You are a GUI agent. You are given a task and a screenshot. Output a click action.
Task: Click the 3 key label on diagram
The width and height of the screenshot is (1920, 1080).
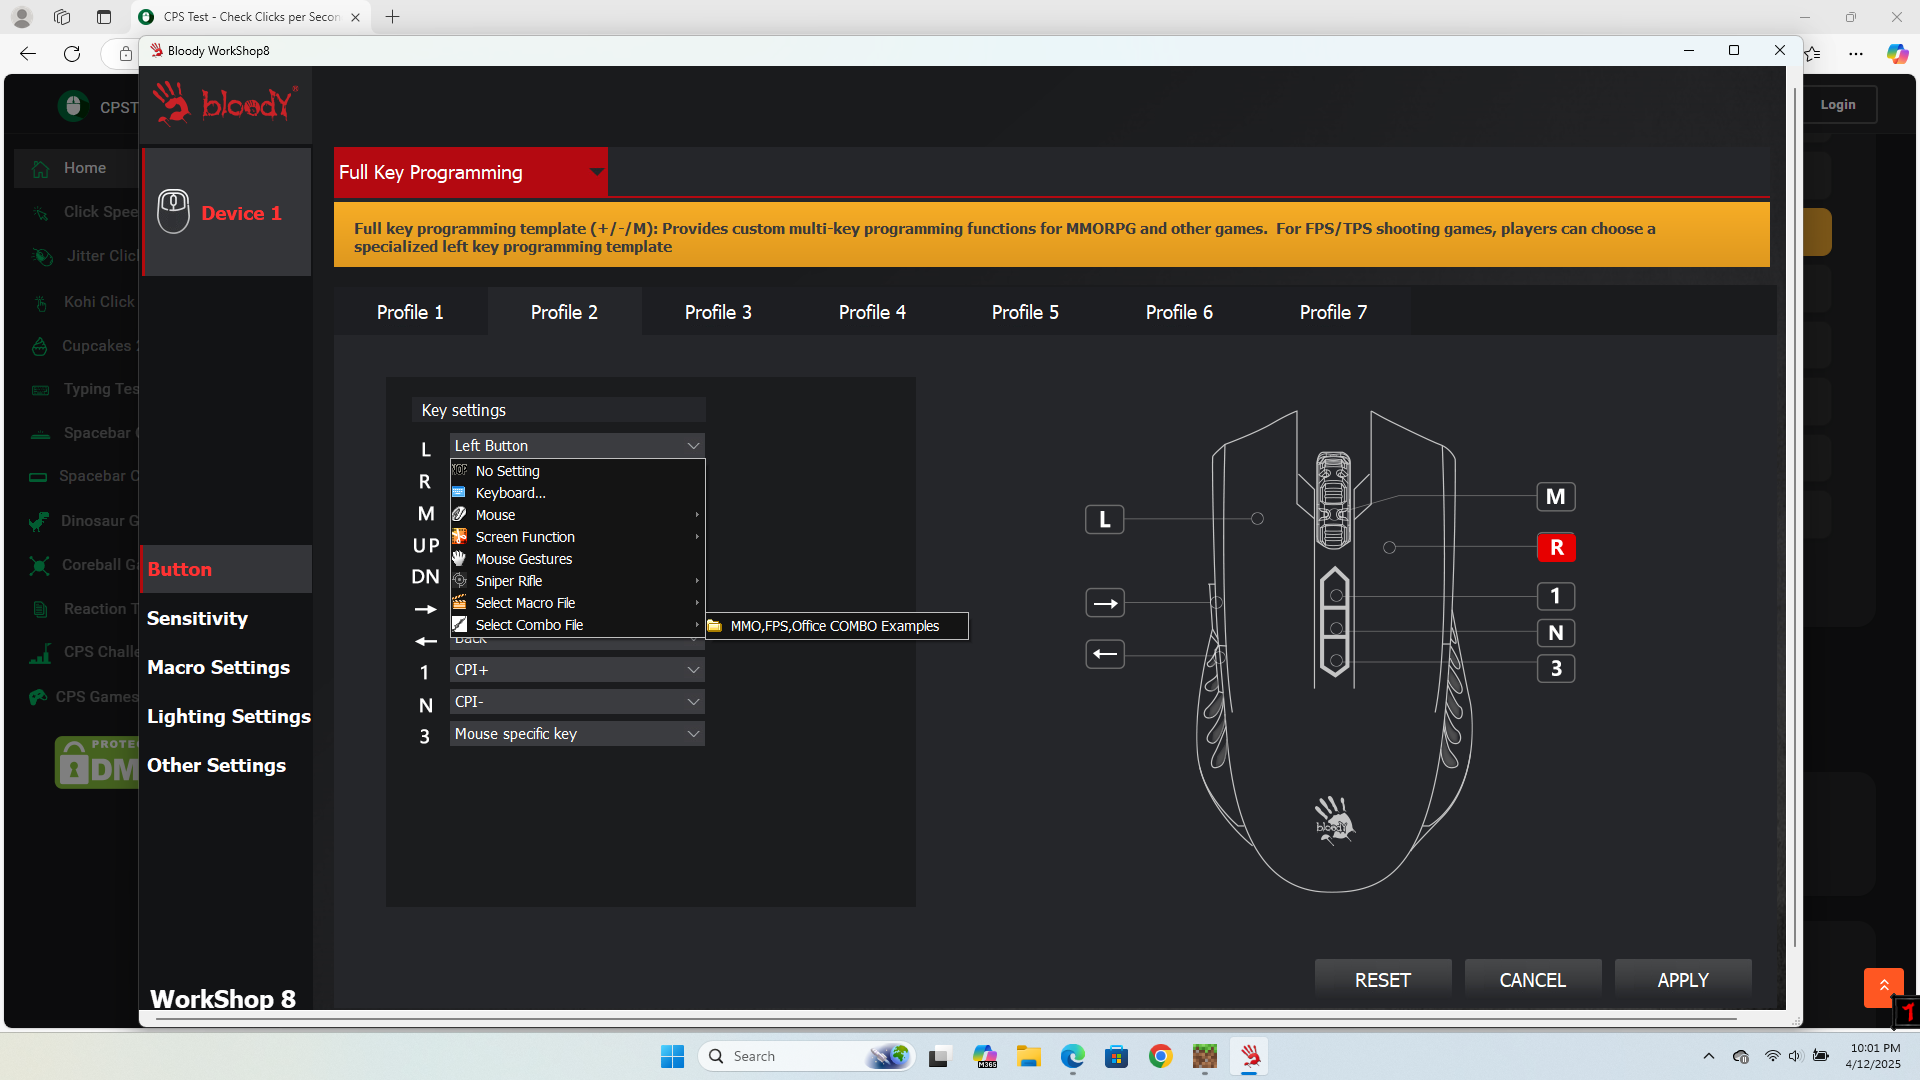pos(1556,668)
